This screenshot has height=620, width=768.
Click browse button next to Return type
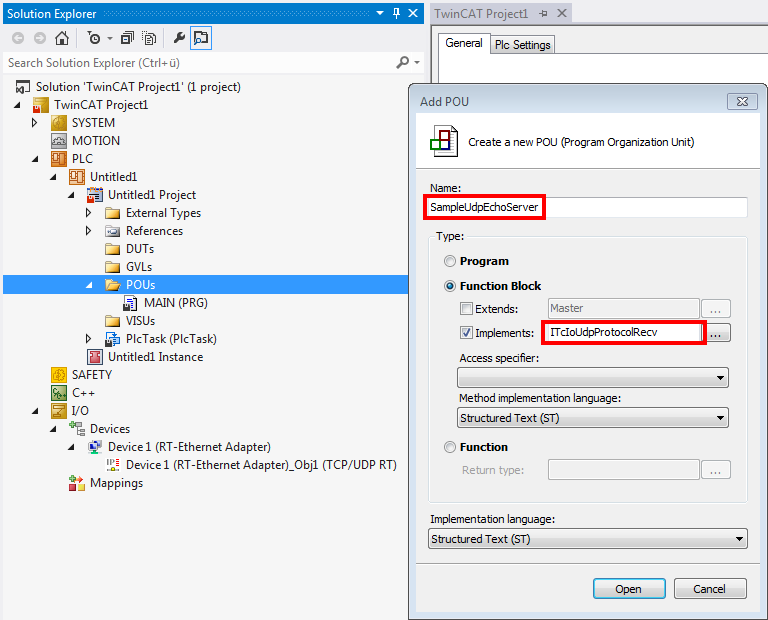716,470
